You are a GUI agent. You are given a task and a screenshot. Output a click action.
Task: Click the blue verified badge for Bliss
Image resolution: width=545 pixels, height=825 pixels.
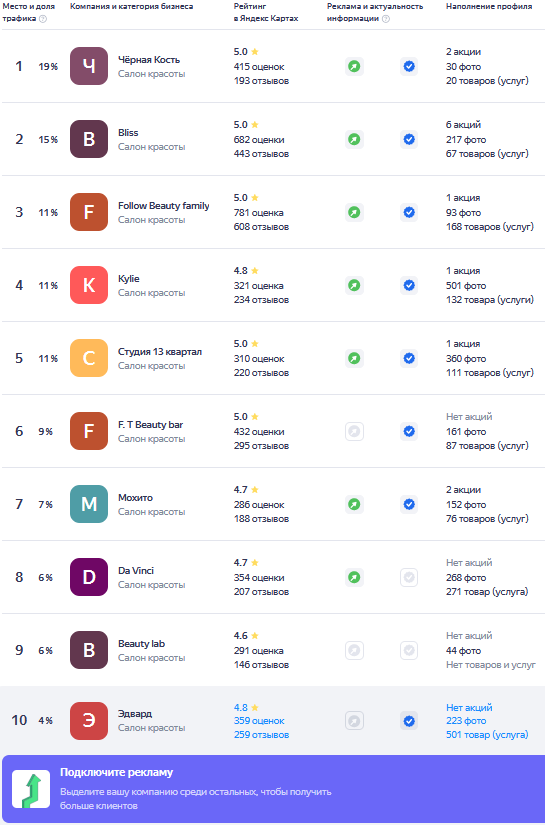pos(409,139)
